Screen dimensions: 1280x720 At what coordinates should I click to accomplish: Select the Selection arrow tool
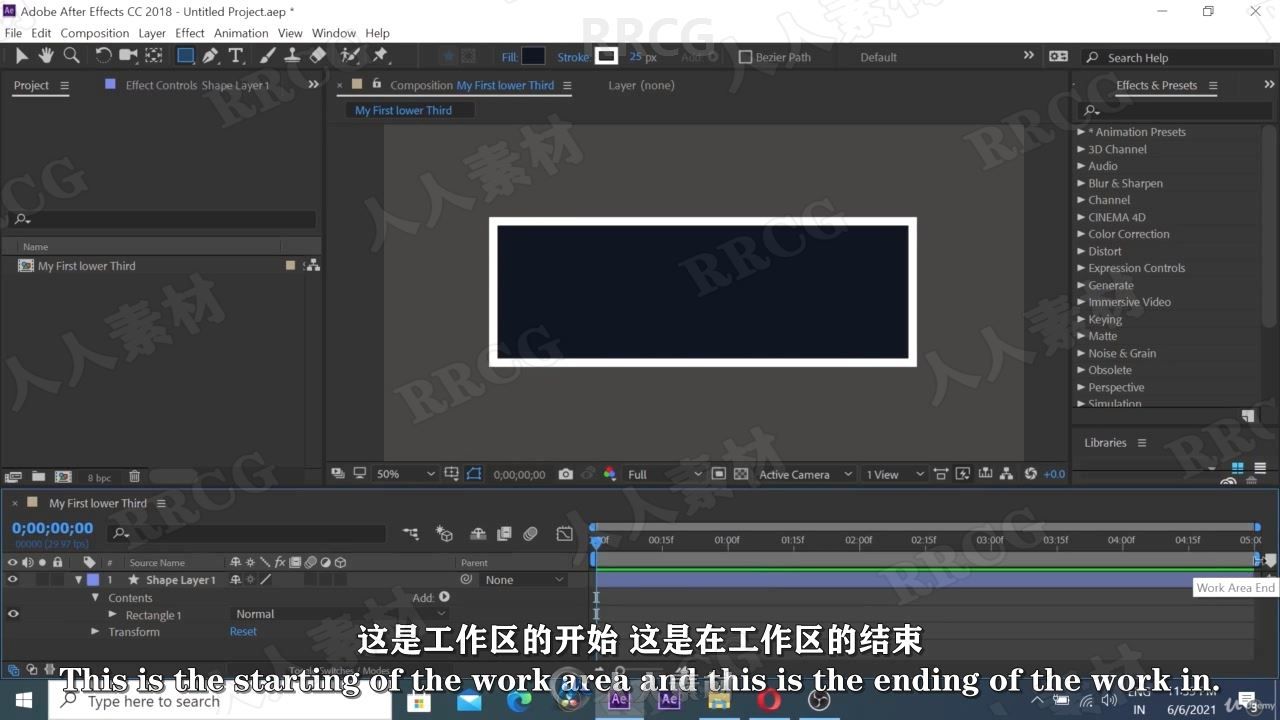coord(21,56)
